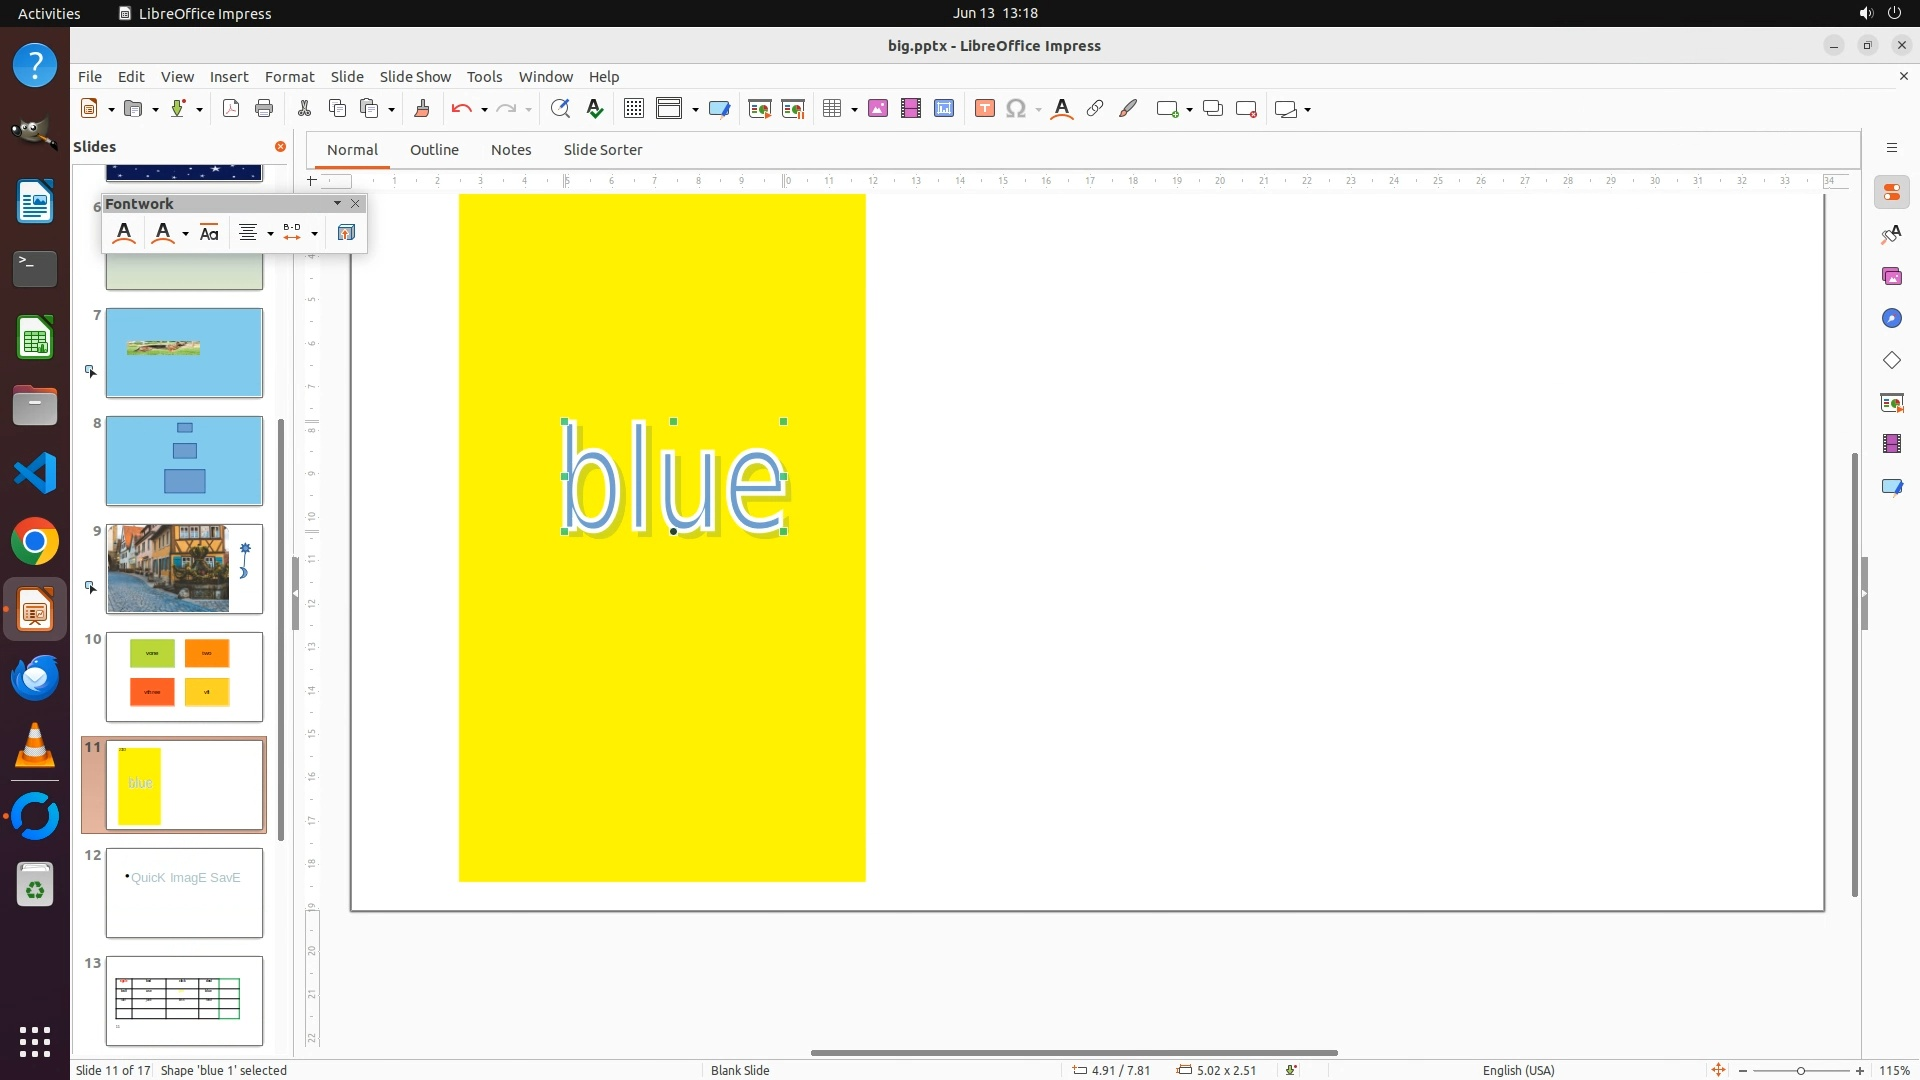
Task: Open Thunderbird from the dock
Action: click(35, 679)
